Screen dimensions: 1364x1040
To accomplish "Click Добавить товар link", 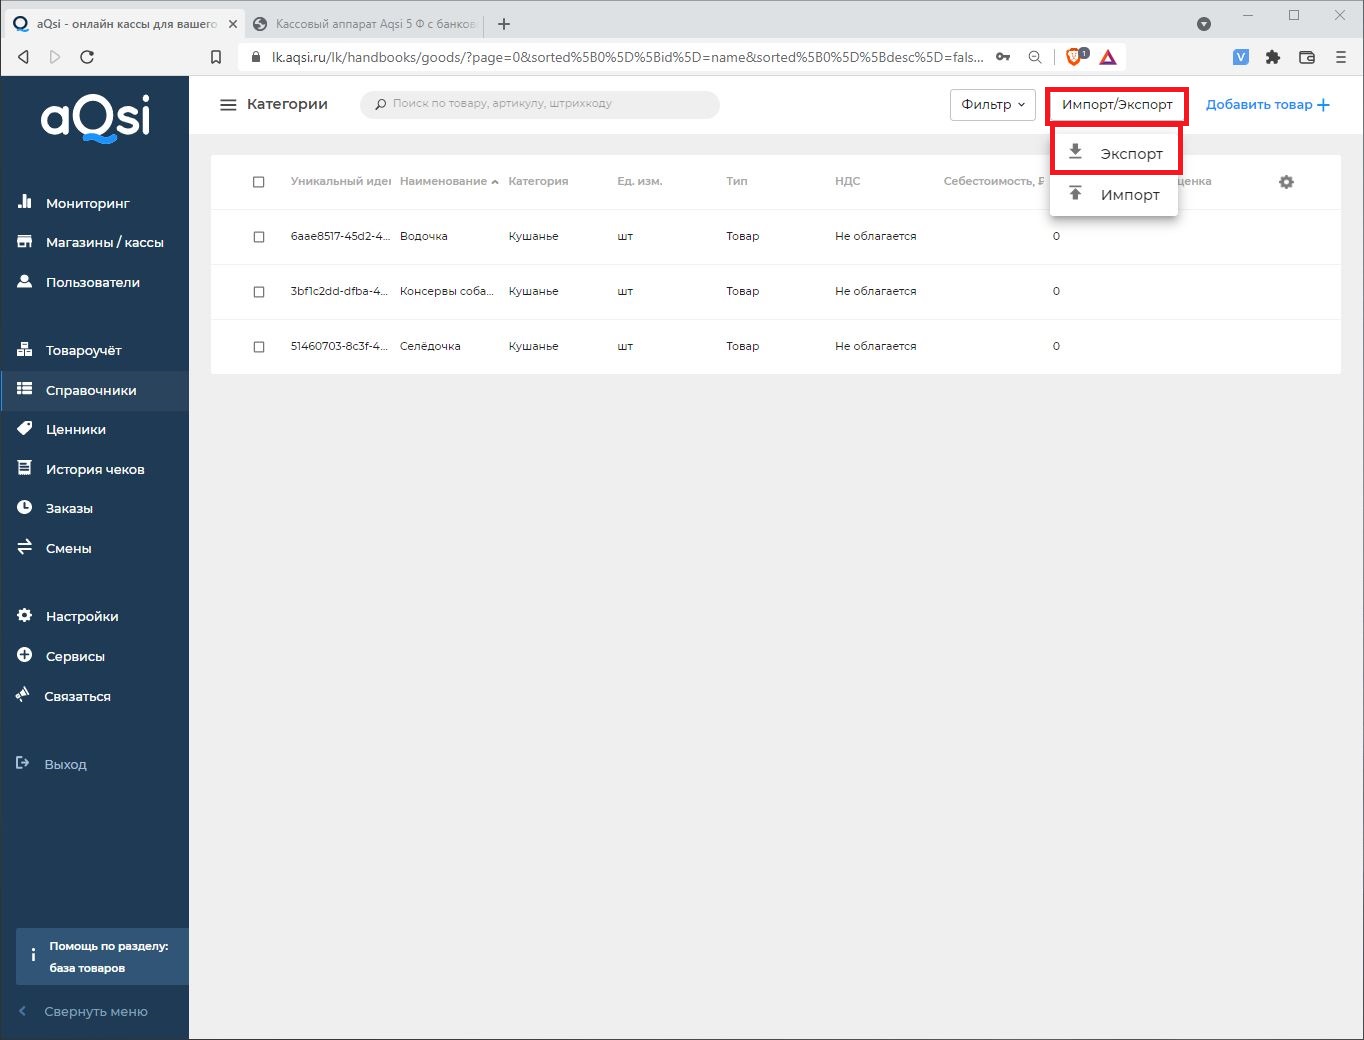I will click(x=1267, y=105).
